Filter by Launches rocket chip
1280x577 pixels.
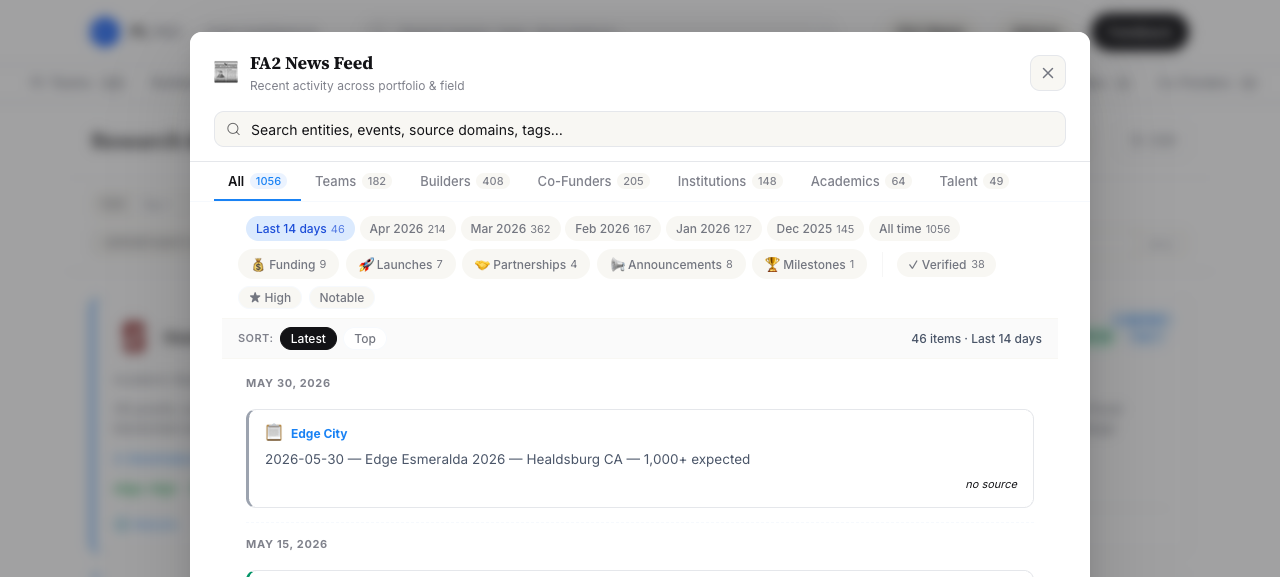pos(401,264)
